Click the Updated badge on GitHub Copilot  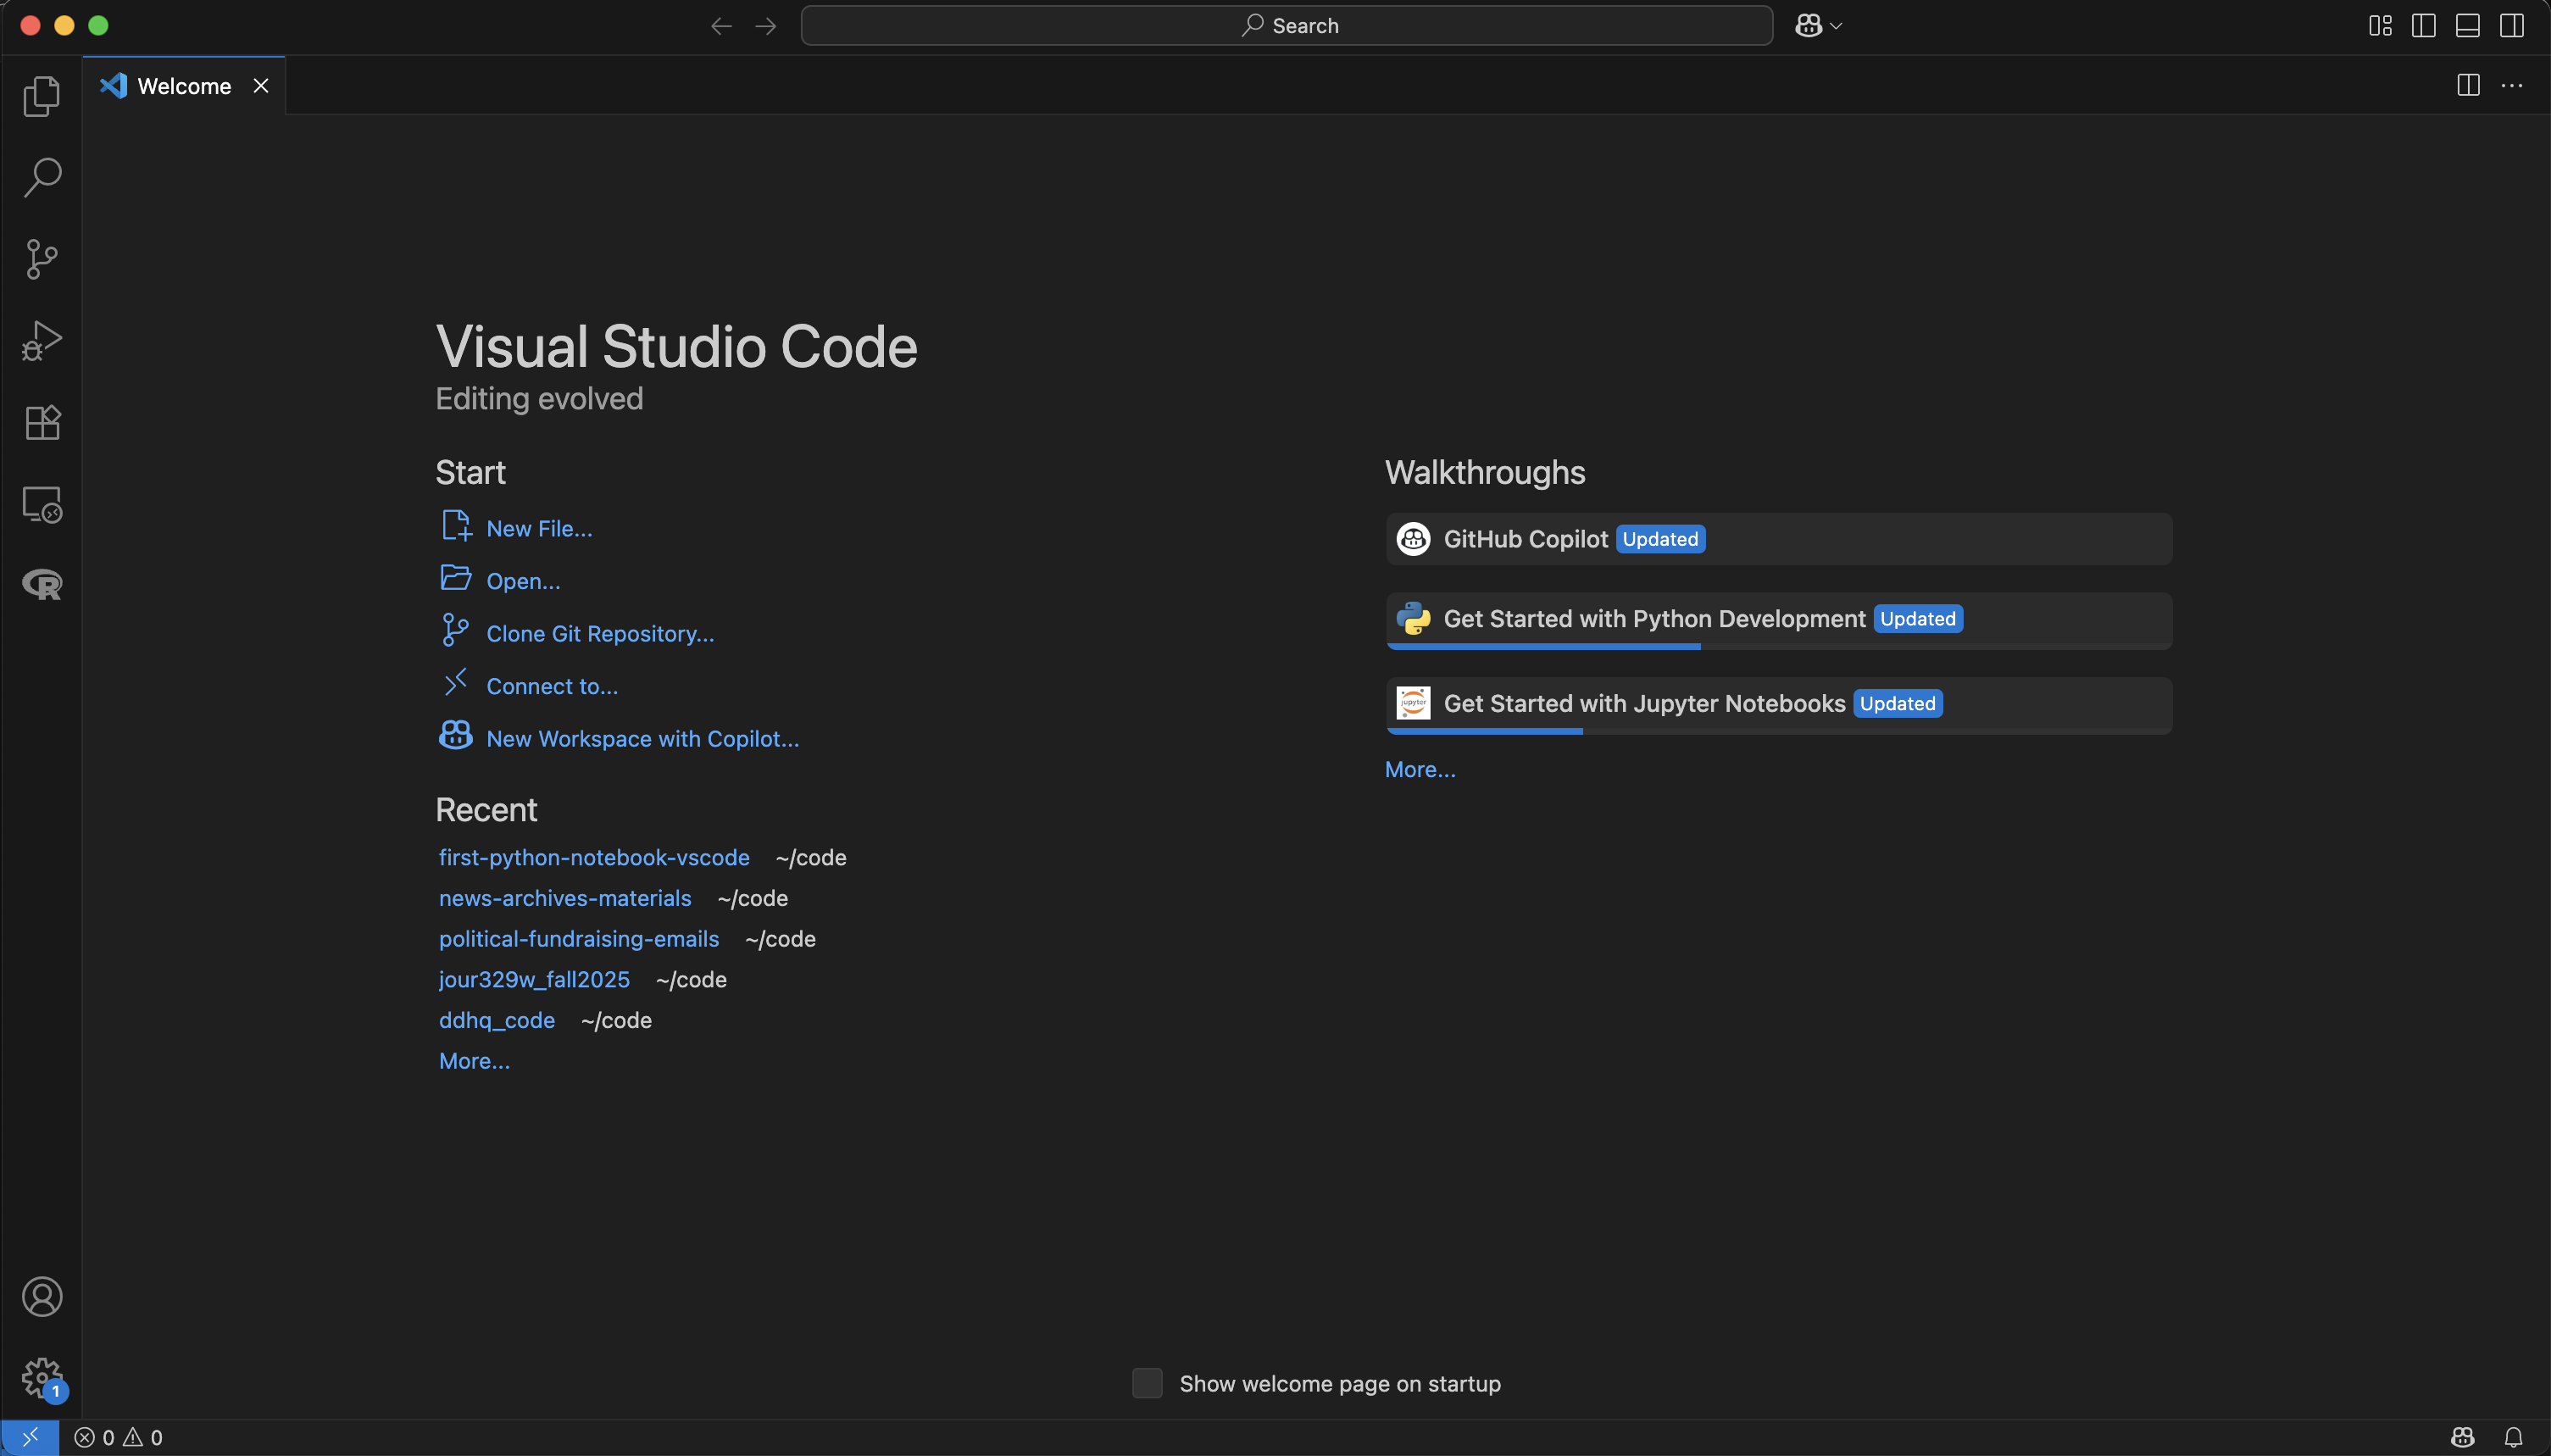click(x=1660, y=539)
